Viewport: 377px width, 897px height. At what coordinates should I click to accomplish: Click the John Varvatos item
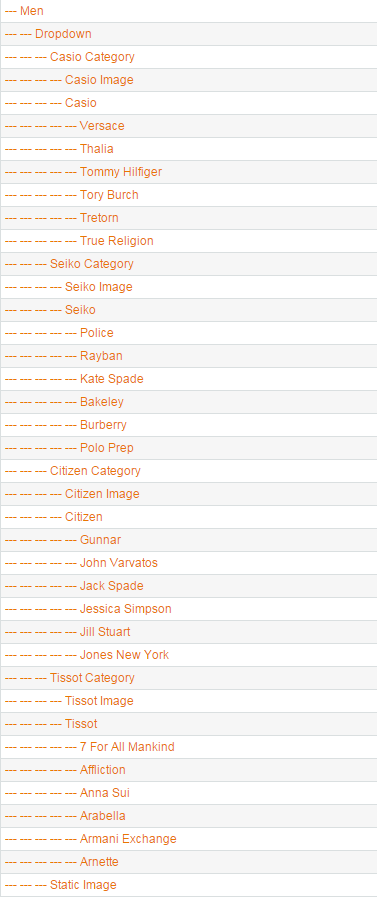point(118,563)
